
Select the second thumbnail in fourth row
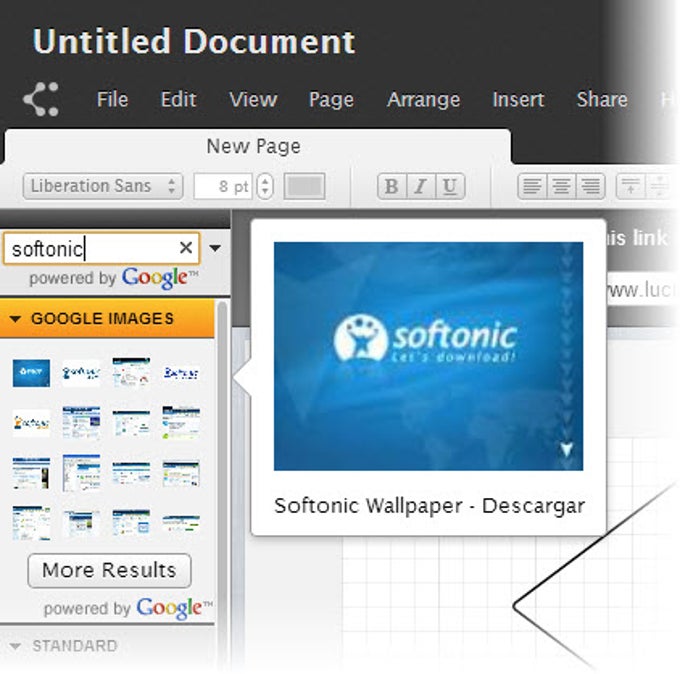coord(81,523)
